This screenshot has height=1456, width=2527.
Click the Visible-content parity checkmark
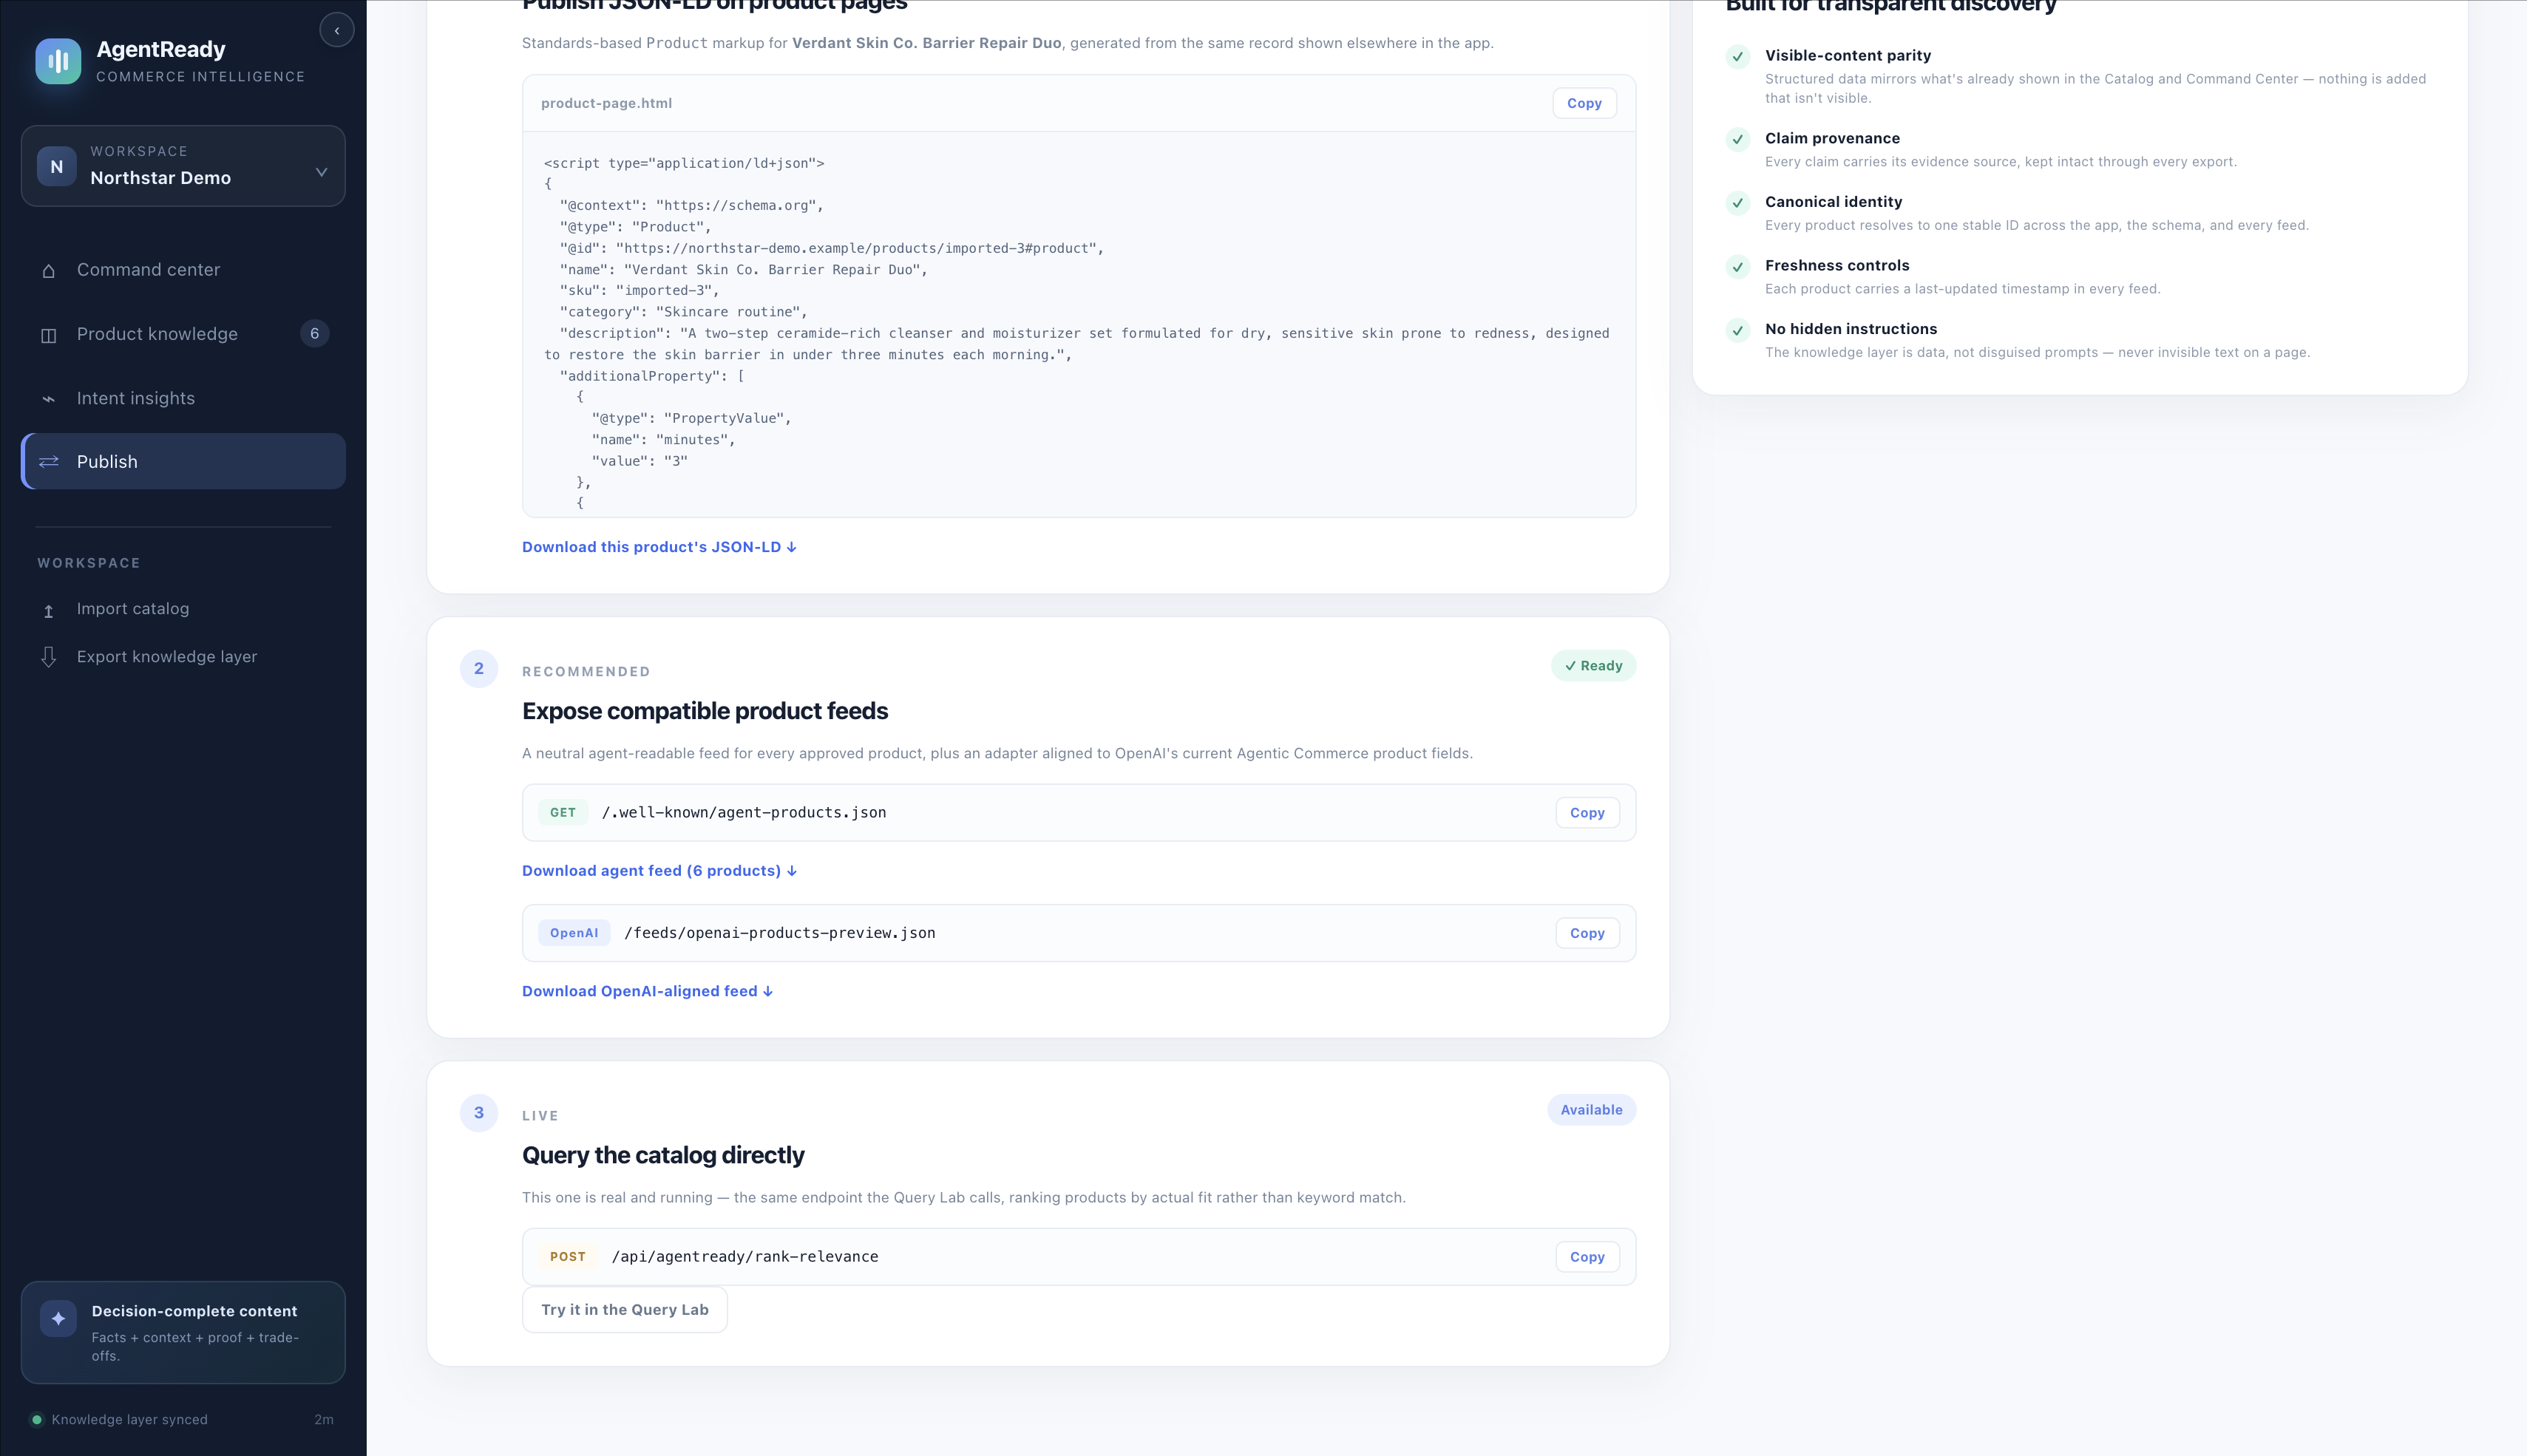point(1738,56)
